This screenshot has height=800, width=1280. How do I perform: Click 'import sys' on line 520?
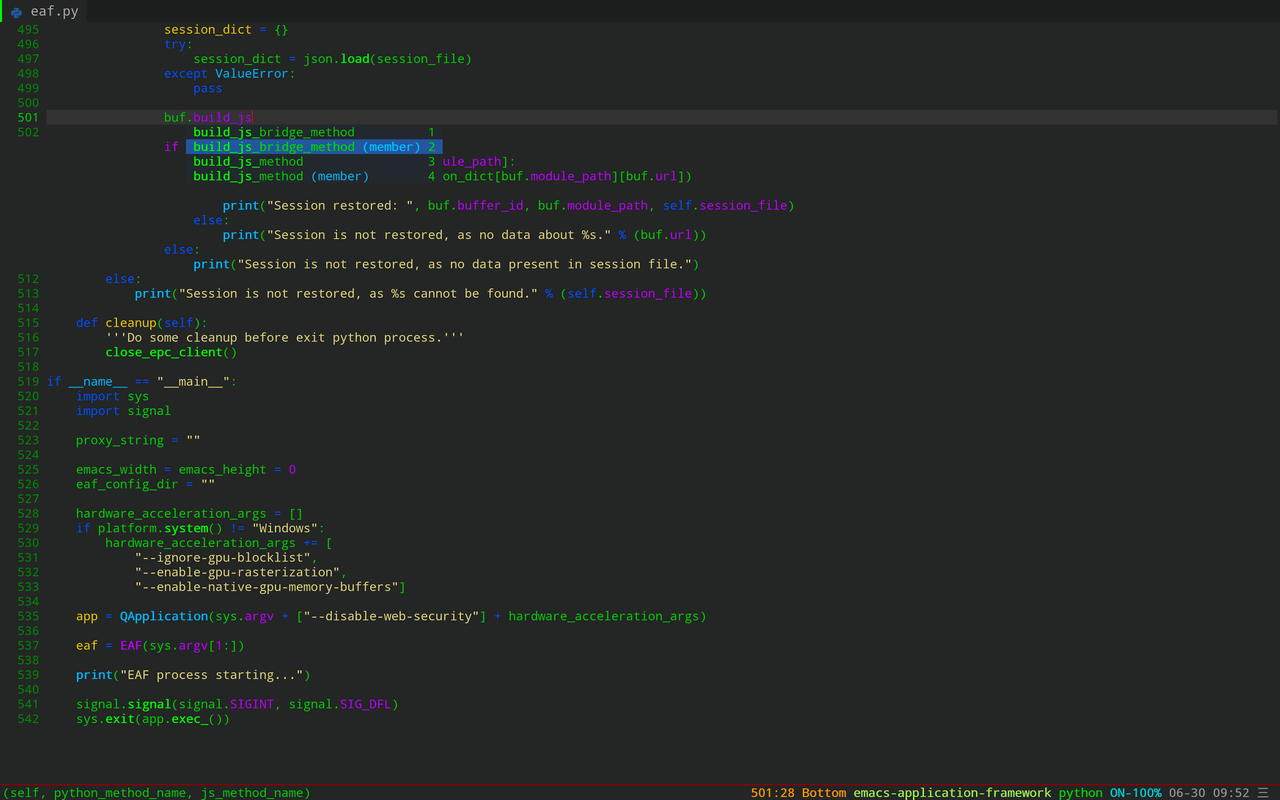click(x=113, y=397)
